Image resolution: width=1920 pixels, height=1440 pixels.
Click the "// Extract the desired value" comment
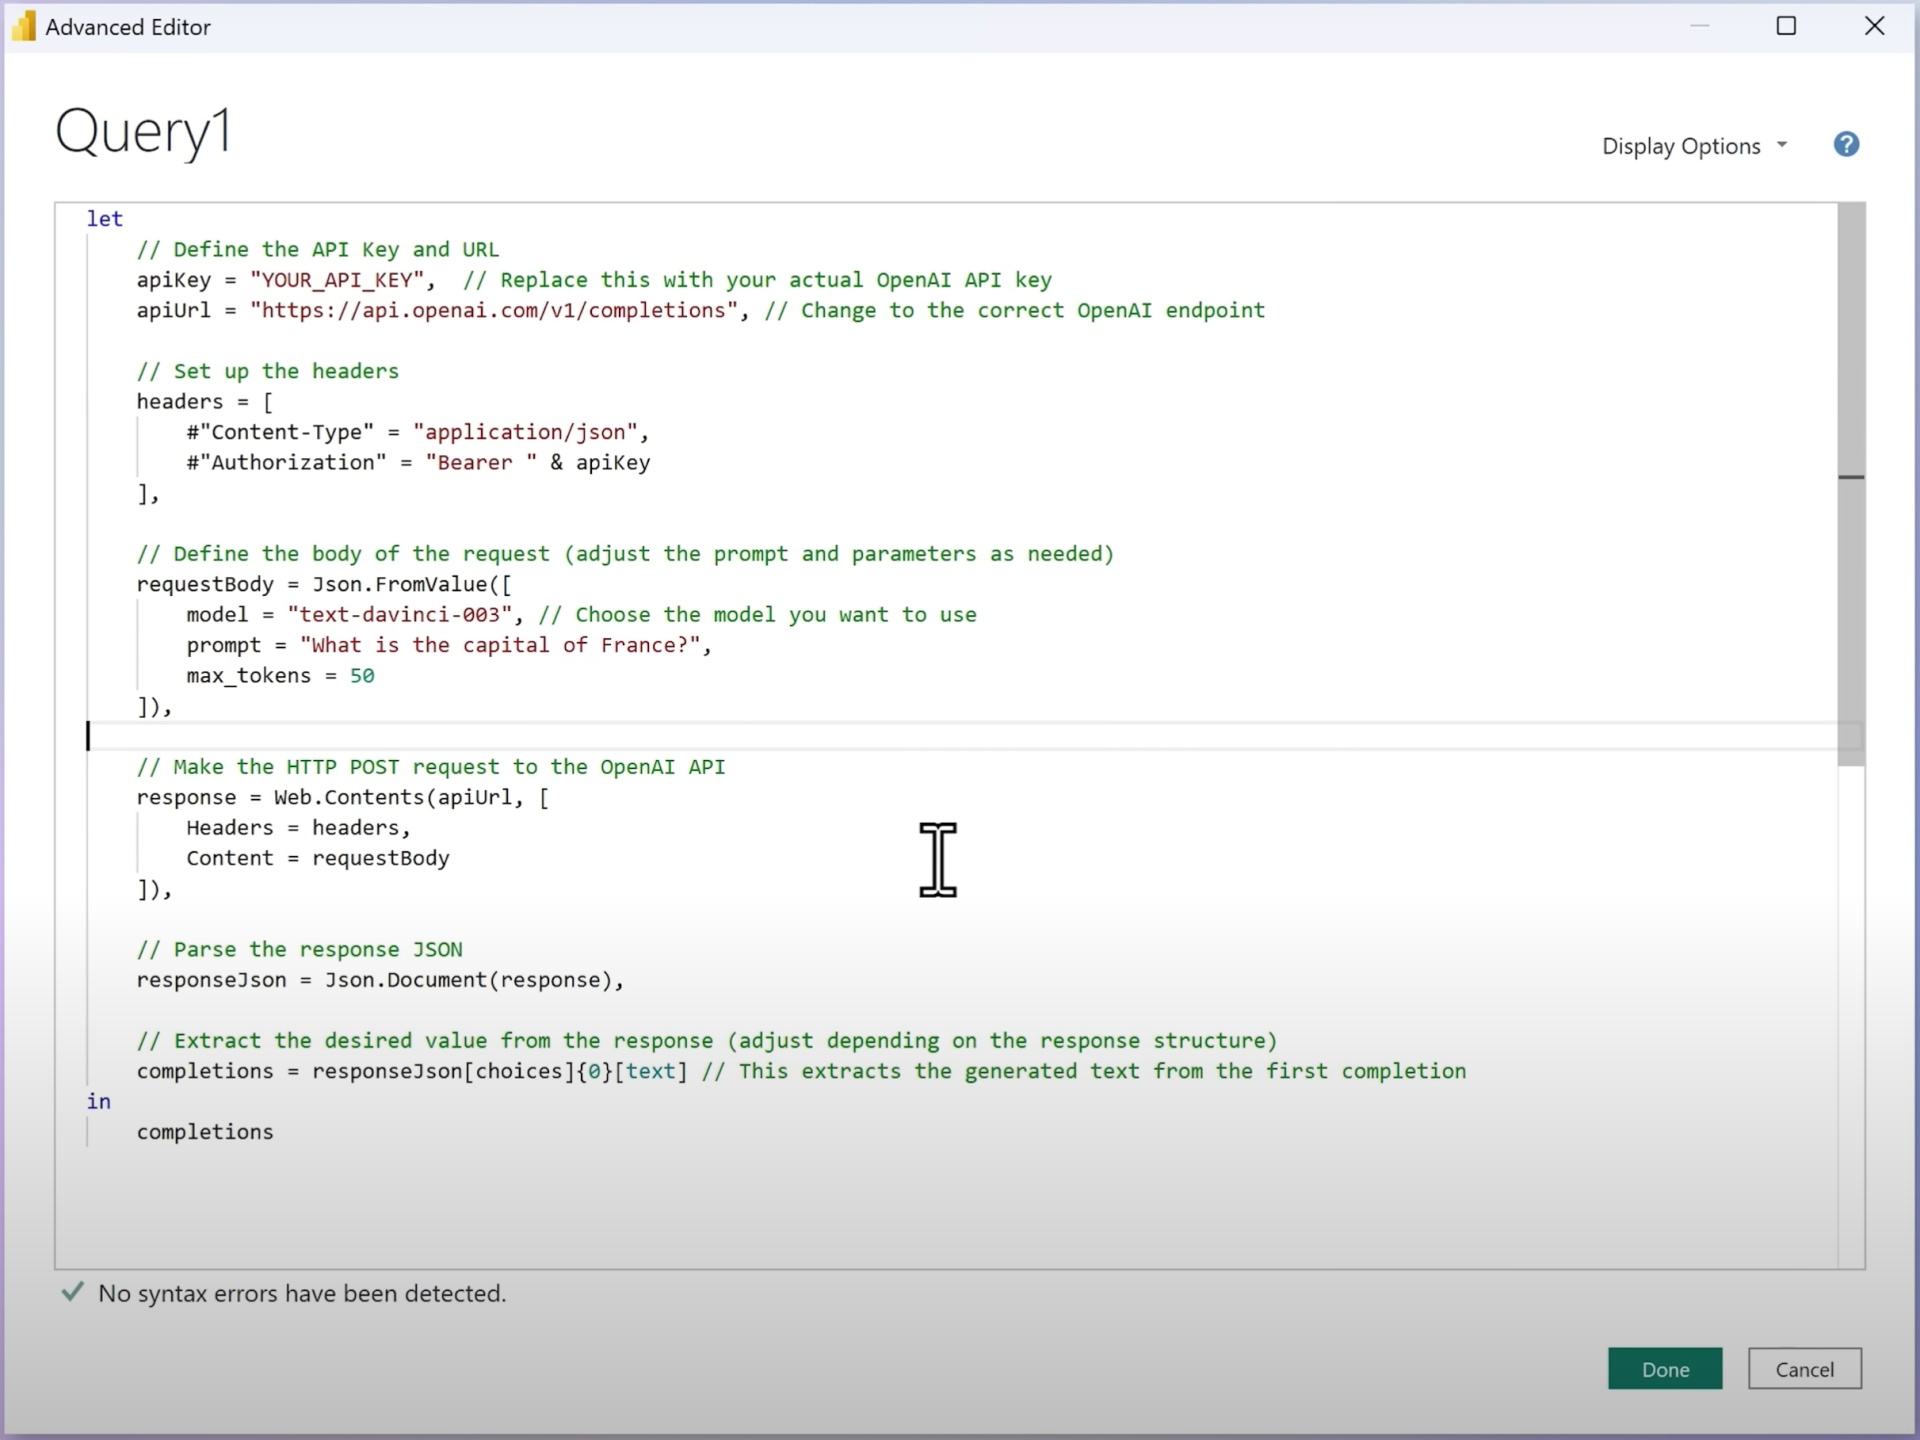tap(707, 1040)
